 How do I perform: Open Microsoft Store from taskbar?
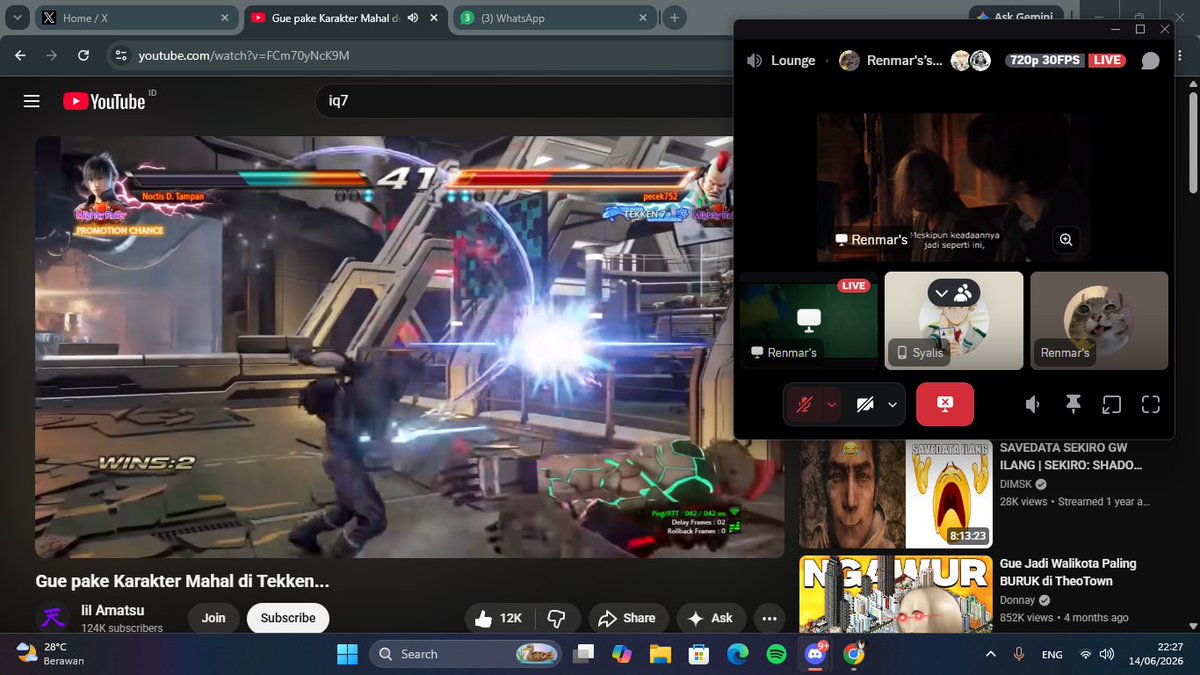(699, 654)
